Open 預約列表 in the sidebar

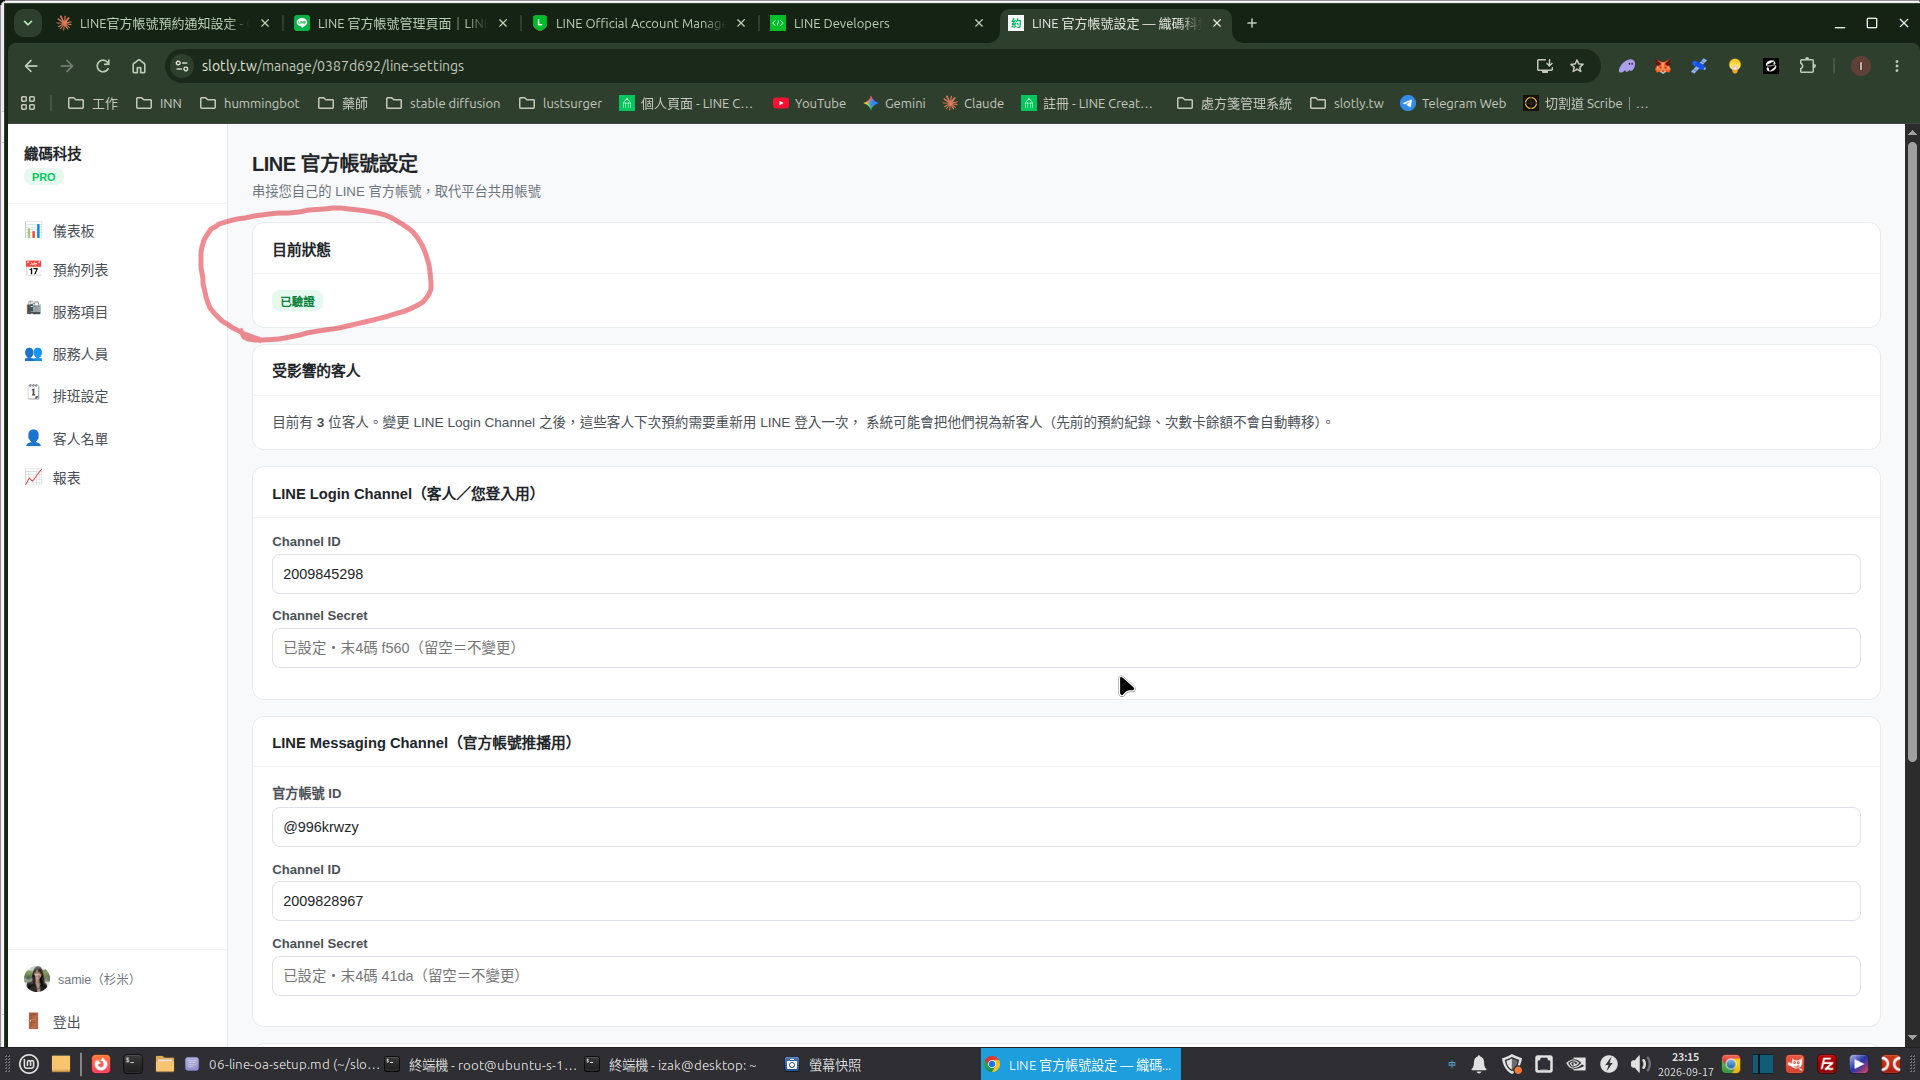pos(67,270)
